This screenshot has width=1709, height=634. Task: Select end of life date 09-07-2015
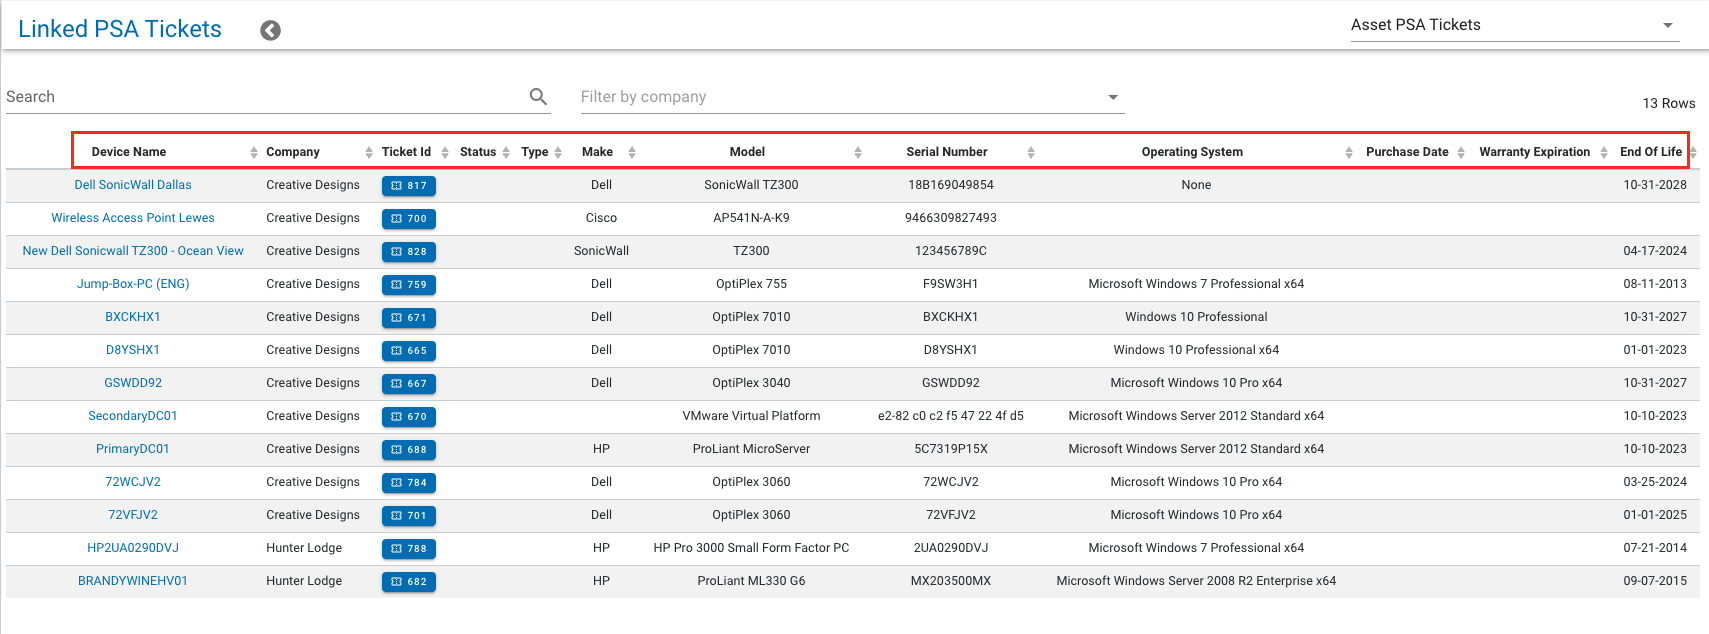[x=1655, y=581]
